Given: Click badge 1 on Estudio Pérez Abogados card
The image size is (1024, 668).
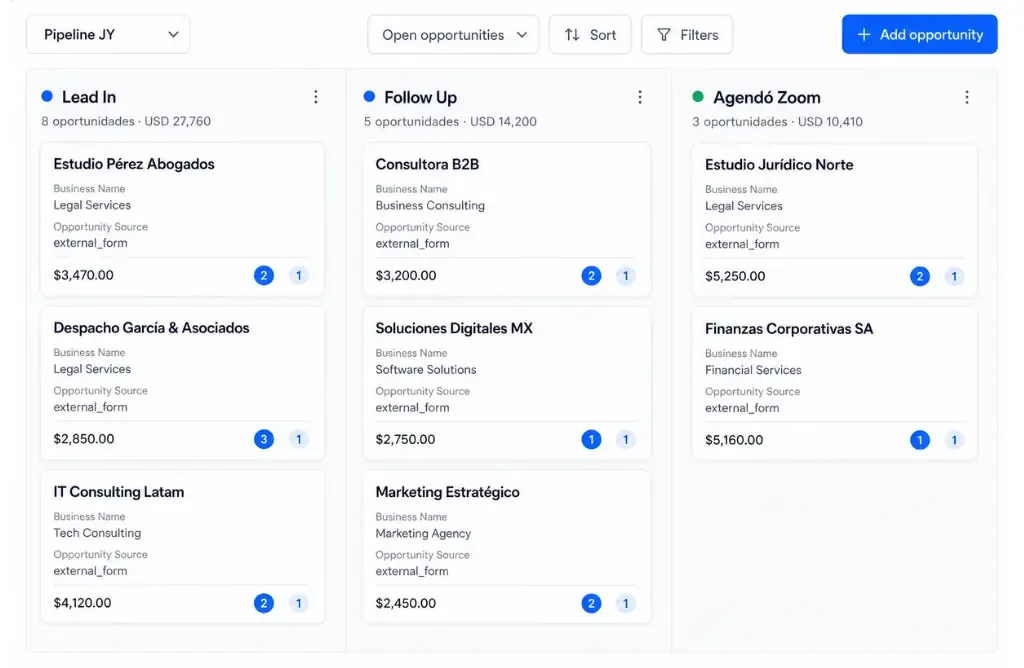Looking at the screenshot, I should click(298, 276).
